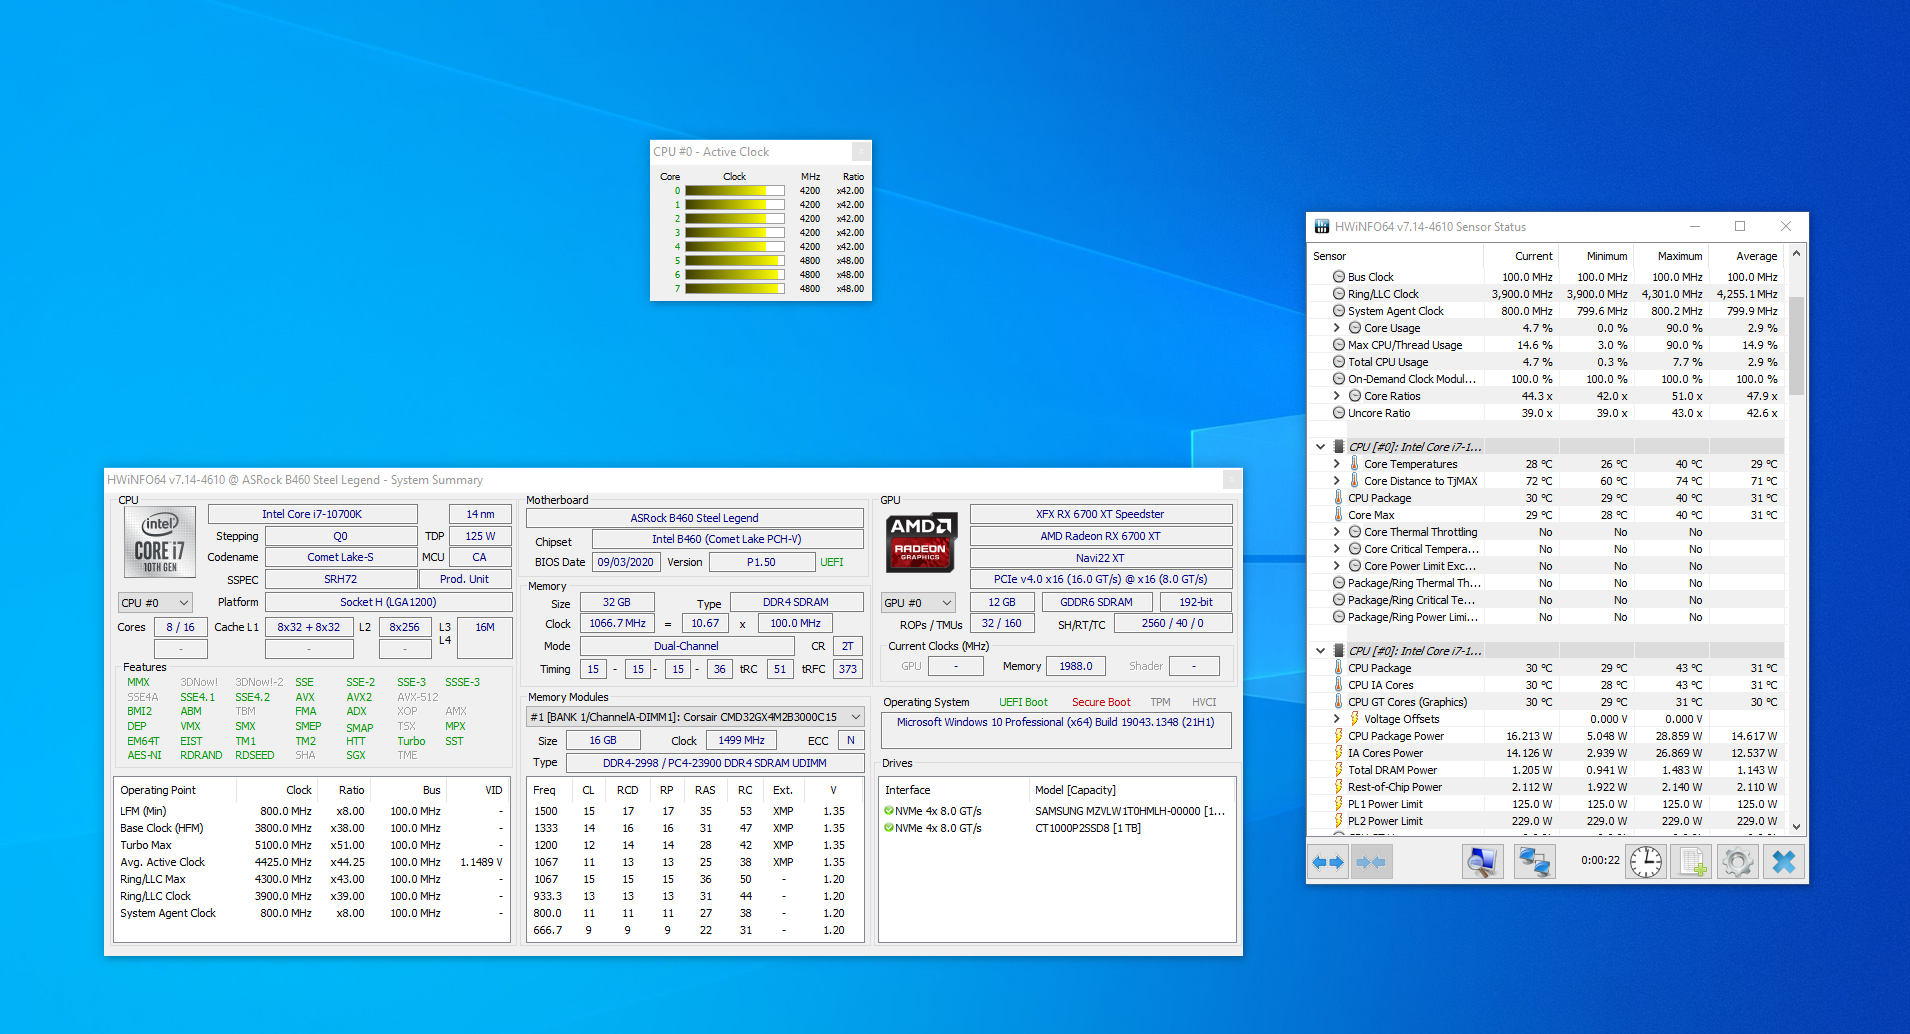Click the lightning icon beside PL1 Power Limit
Viewport: 1910px width, 1034px height.
pos(1339,804)
